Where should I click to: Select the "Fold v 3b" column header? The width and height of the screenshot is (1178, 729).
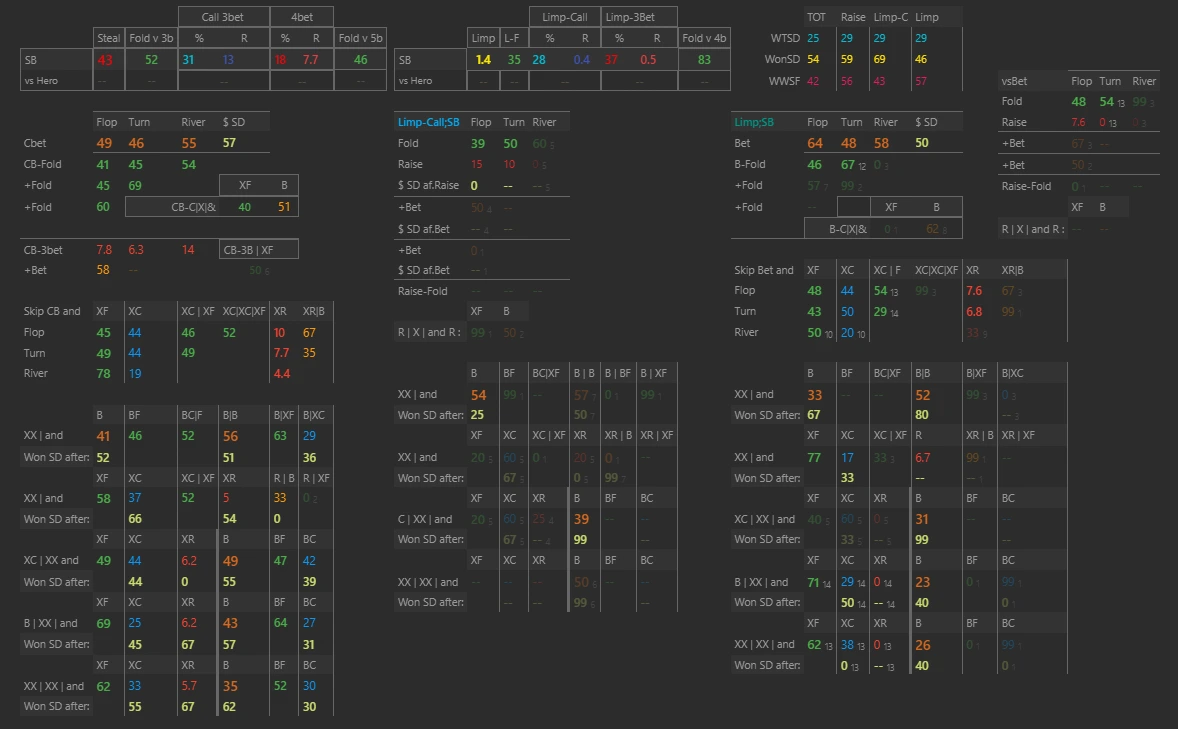(151, 38)
